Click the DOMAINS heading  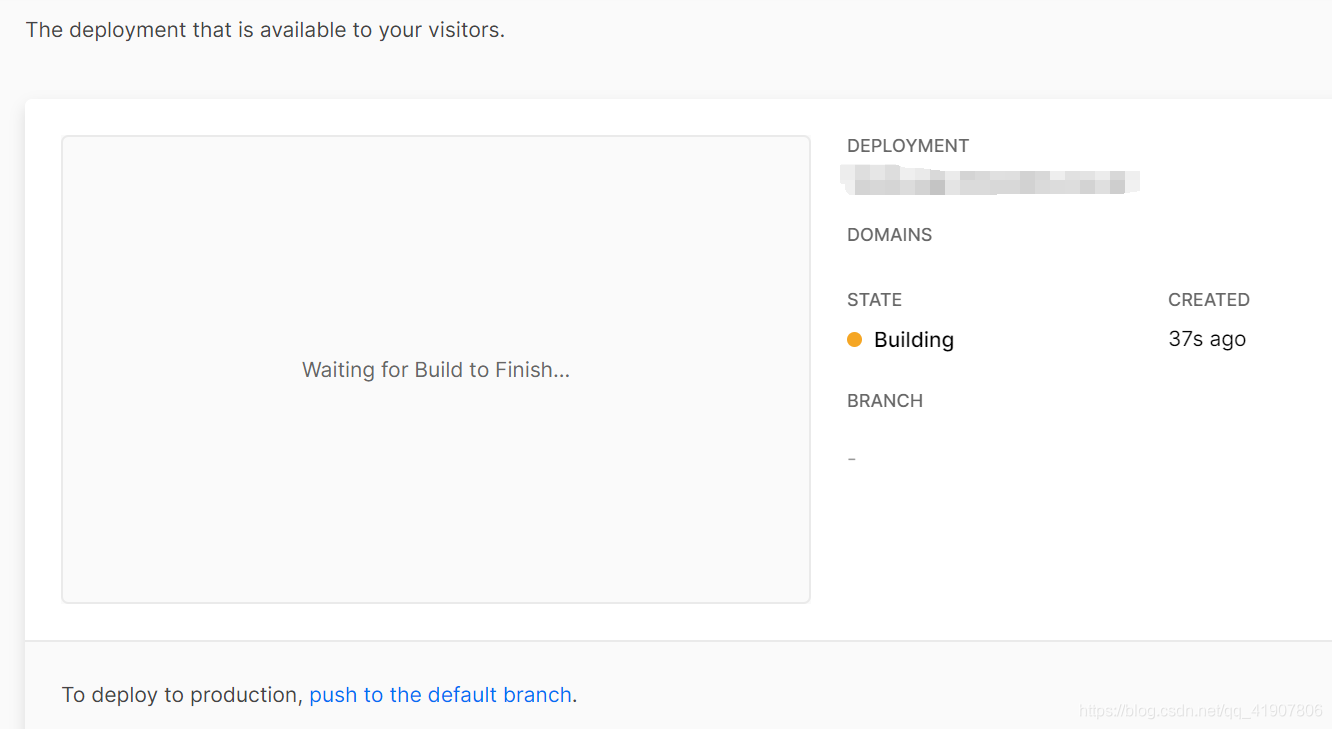point(890,235)
